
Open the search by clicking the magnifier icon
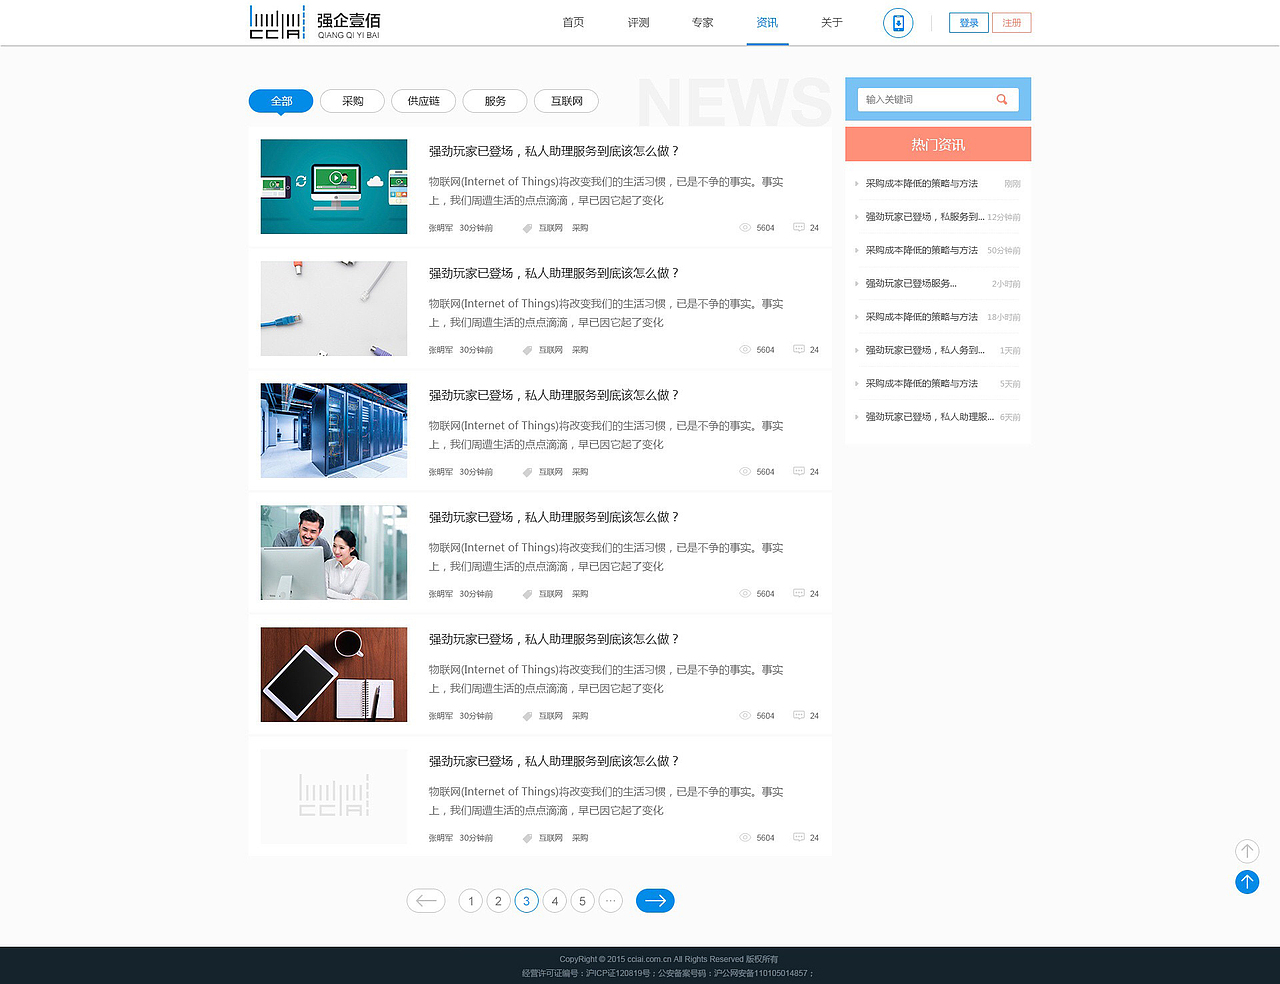click(x=1001, y=99)
